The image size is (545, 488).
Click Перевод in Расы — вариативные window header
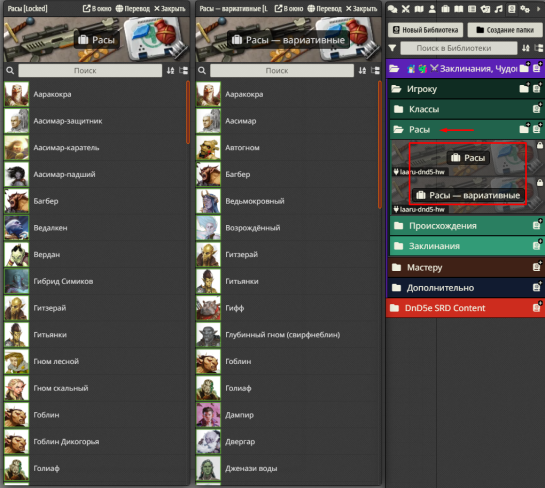tap(325, 8)
